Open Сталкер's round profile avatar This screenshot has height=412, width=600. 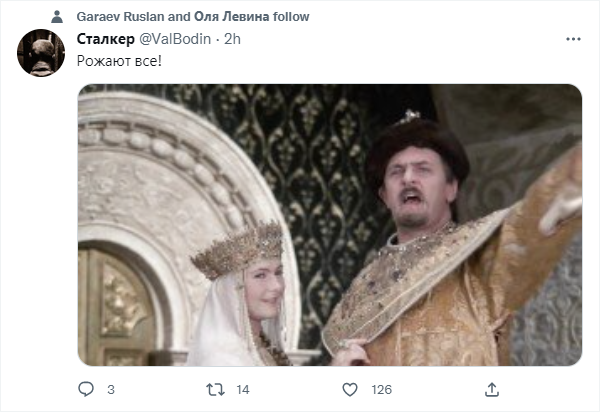[x=42, y=52]
